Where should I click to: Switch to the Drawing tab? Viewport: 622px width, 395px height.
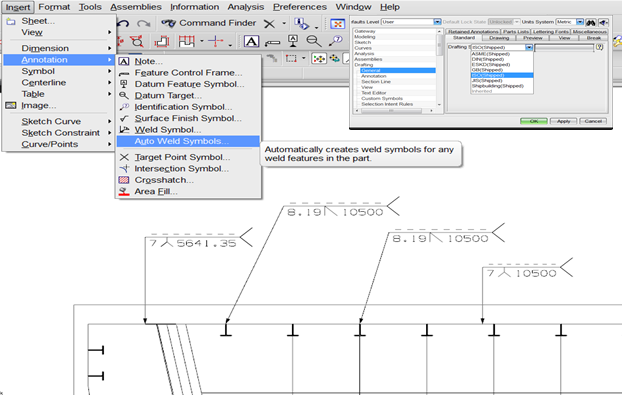pos(499,38)
